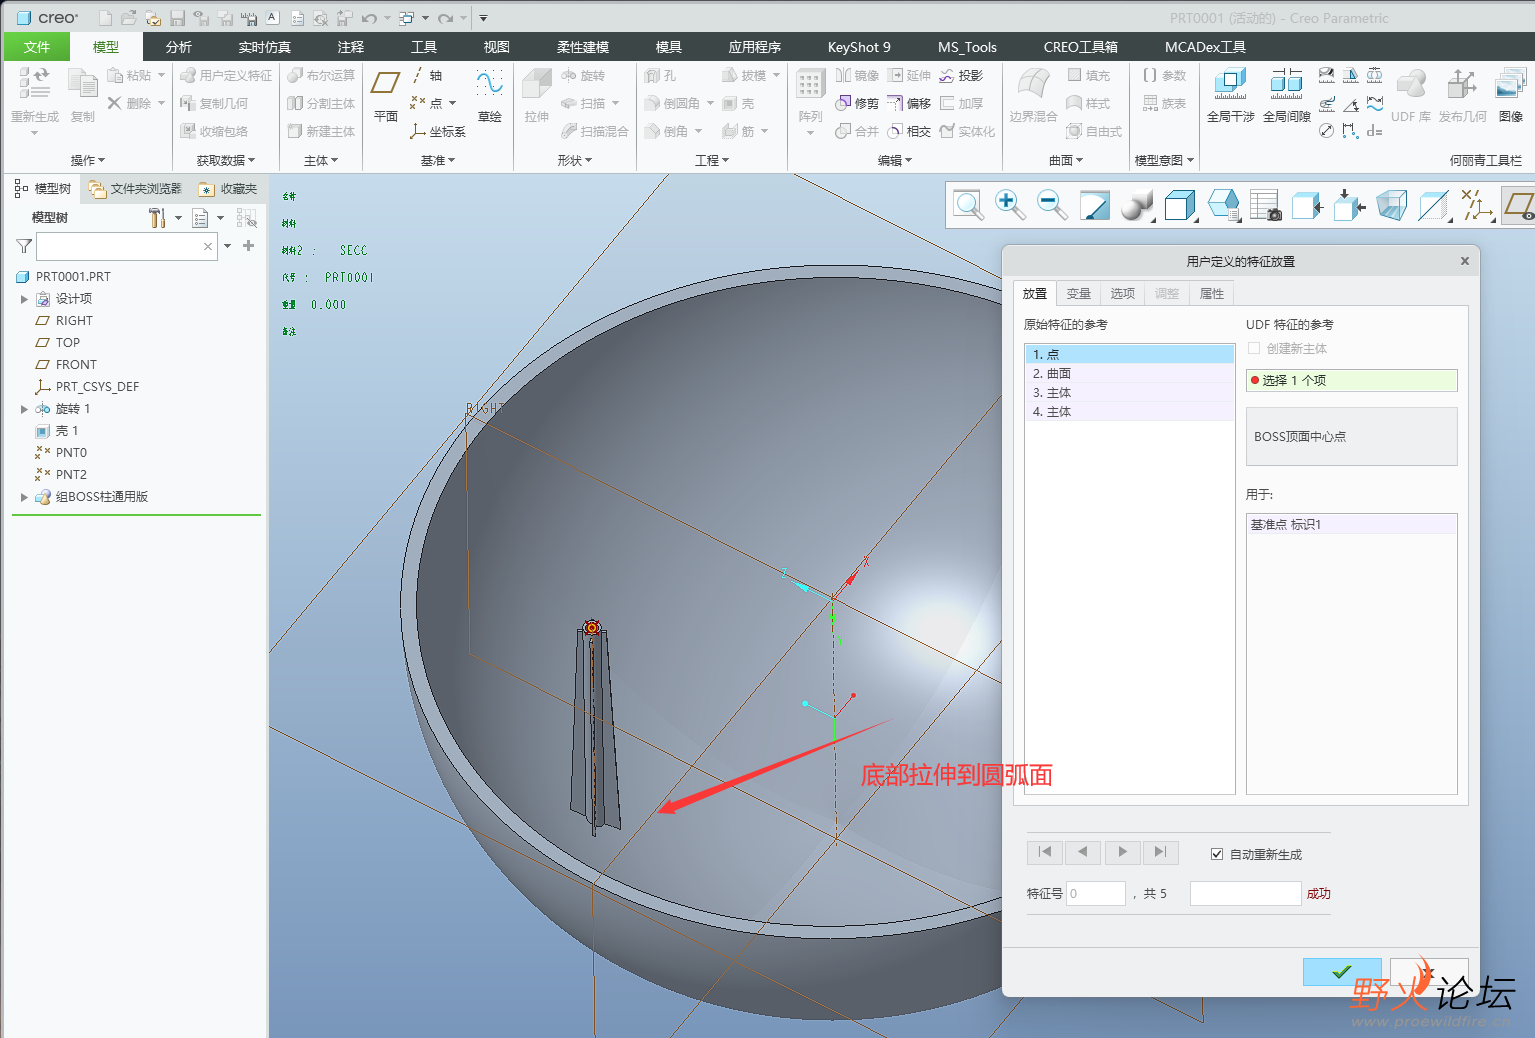Open the 操作 group dropdown
This screenshot has width=1535, height=1038.
[x=87, y=160]
